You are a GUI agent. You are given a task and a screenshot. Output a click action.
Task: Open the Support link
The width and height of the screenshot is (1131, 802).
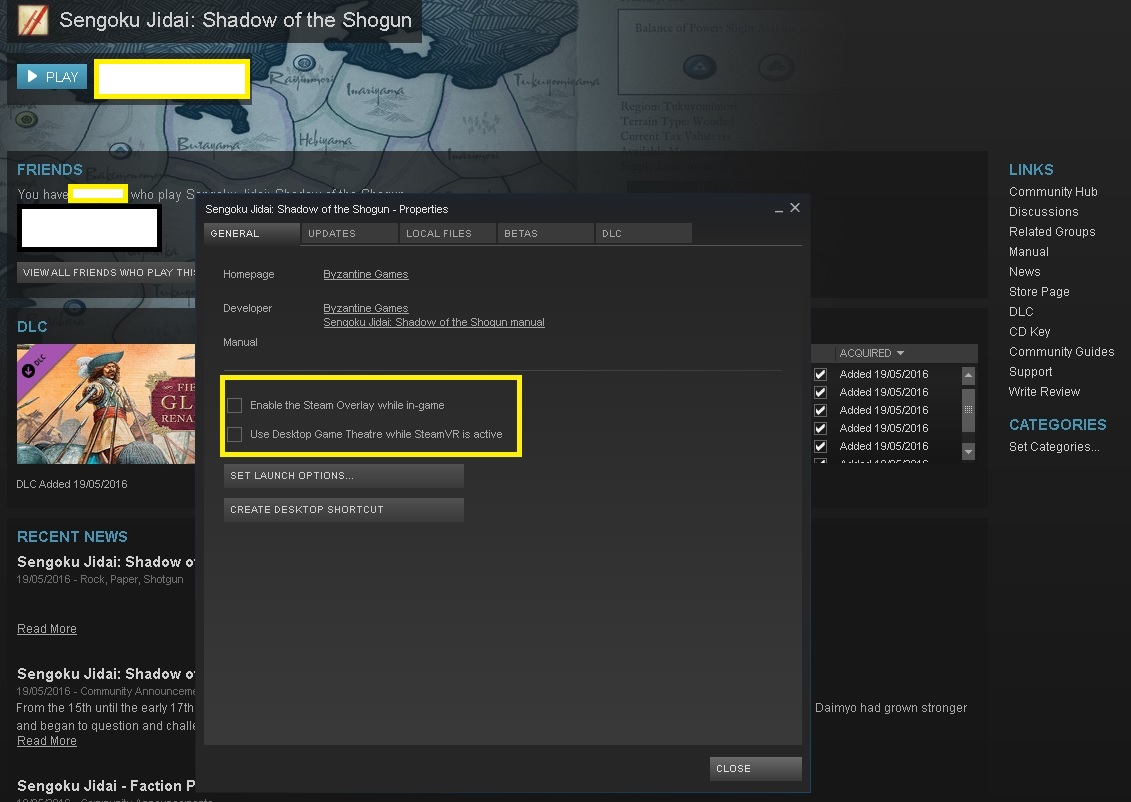coord(1031,372)
